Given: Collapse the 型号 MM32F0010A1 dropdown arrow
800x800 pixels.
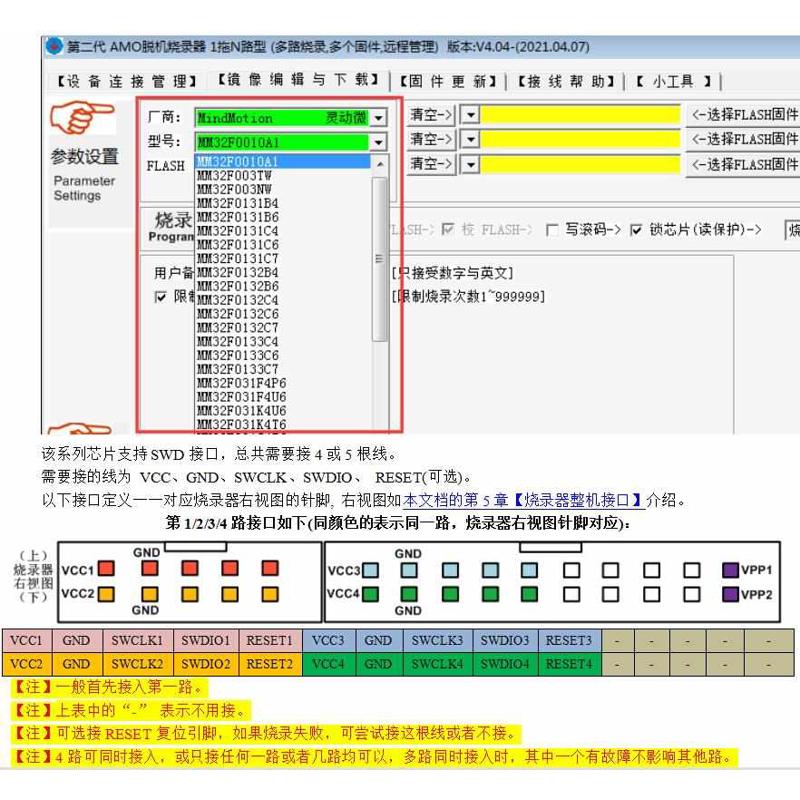Looking at the screenshot, I should click(x=378, y=142).
